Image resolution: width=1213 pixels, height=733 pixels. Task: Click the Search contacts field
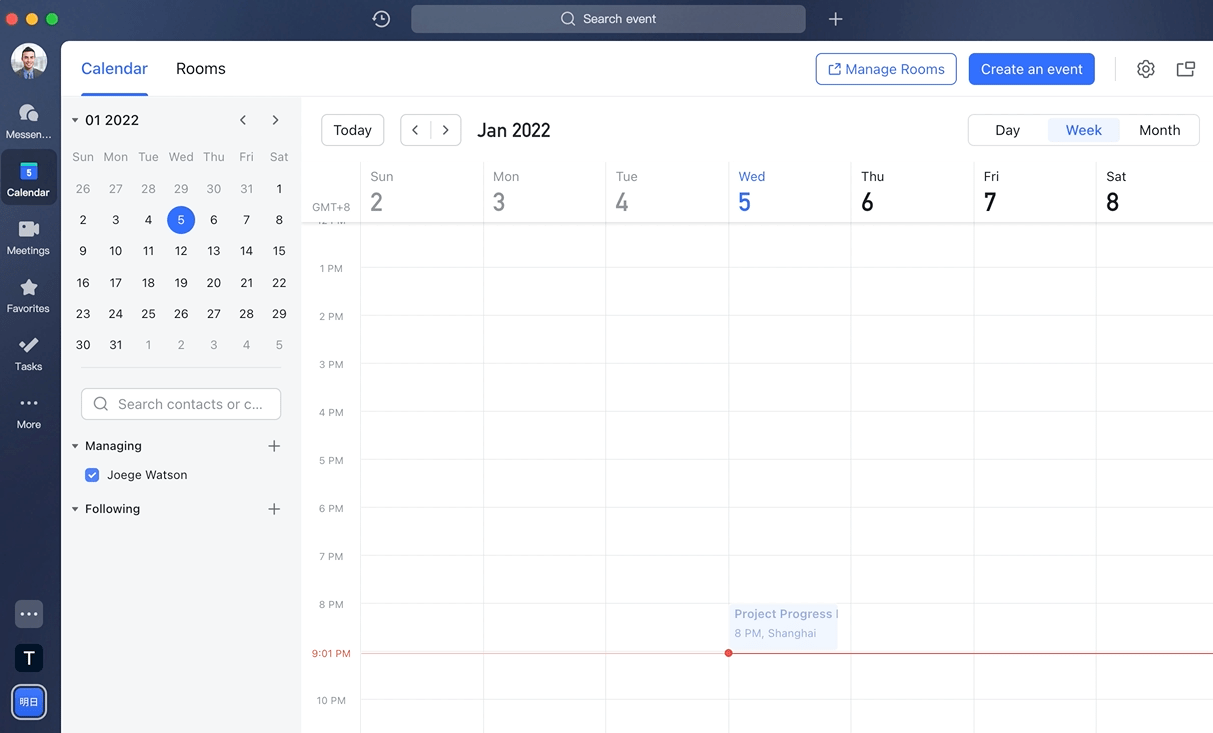coord(181,404)
